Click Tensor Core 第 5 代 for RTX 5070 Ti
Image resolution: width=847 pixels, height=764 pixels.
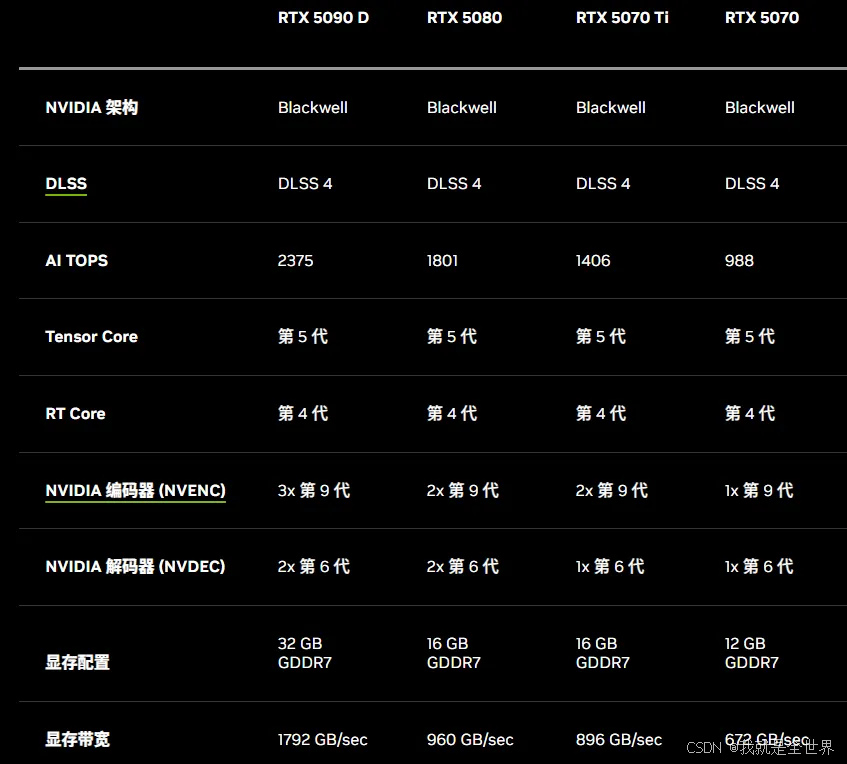(601, 337)
